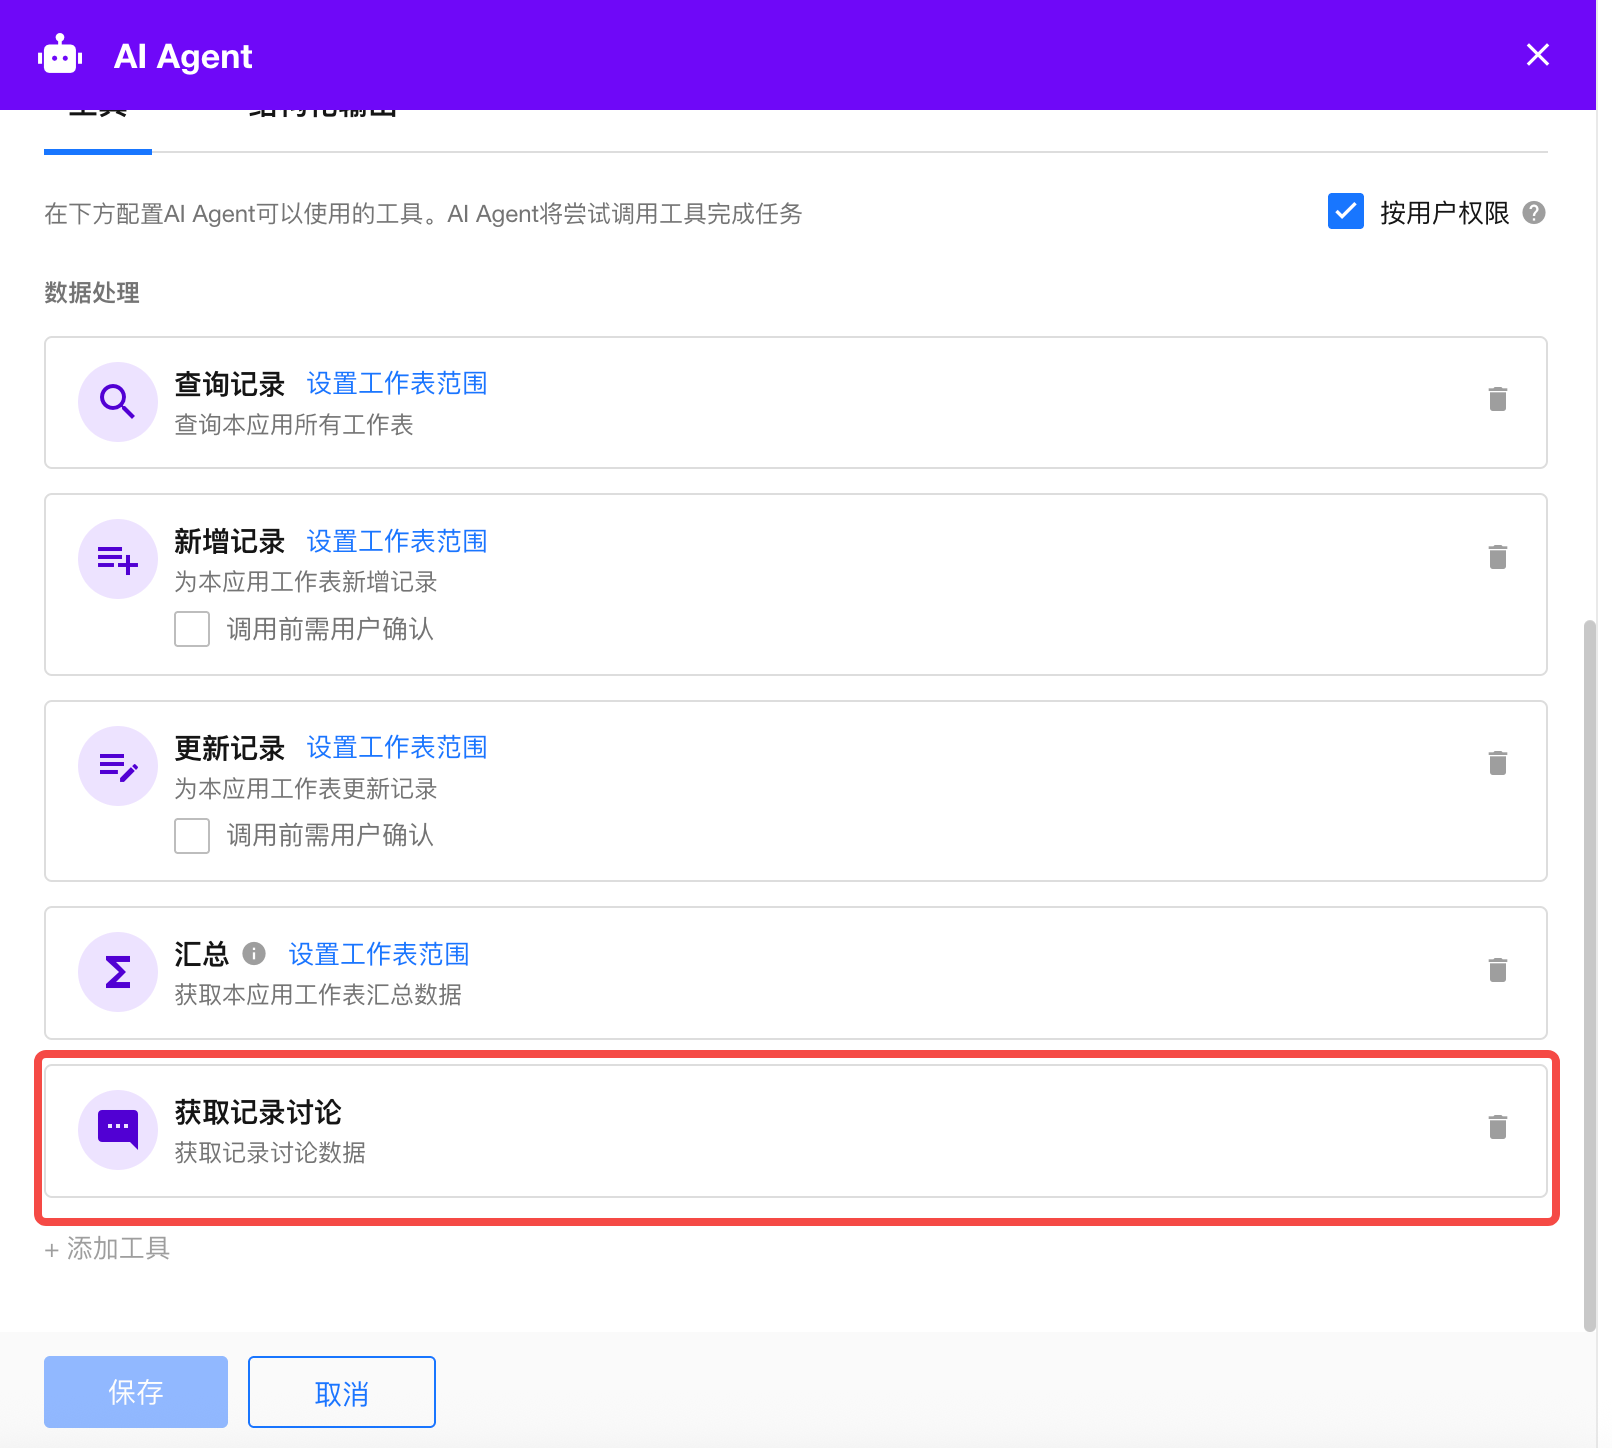
Task: Select the 获取记录讨论数据 description
Action: 270,1153
